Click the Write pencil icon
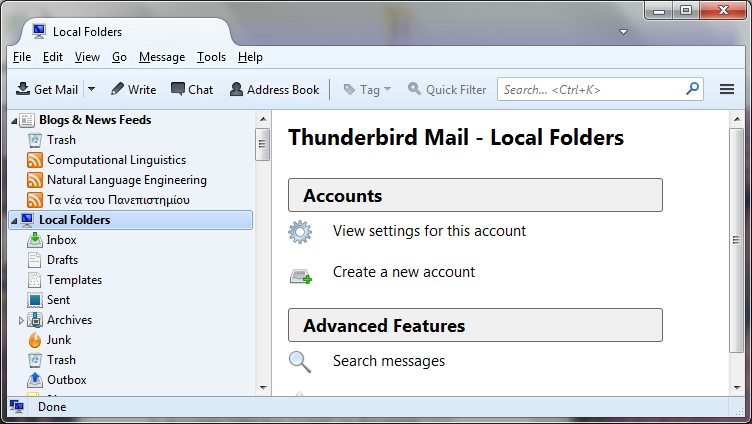 click(x=117, y=89)
